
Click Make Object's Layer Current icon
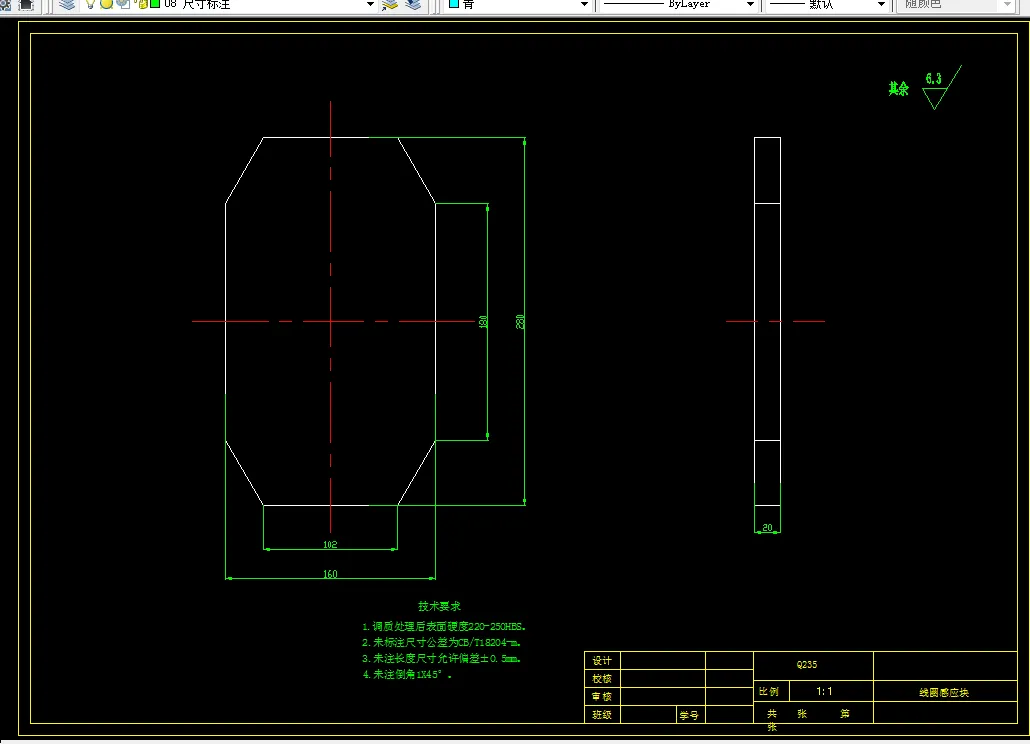click(x=390, y=5)
